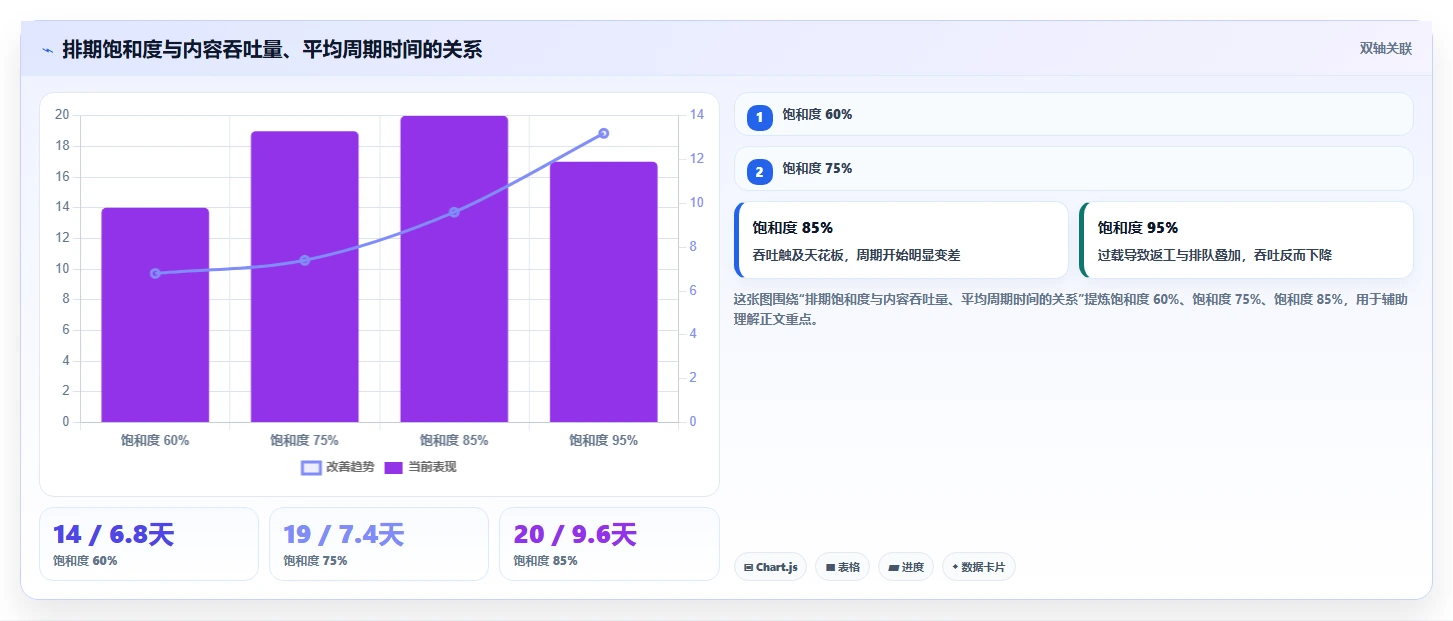Image resolution: width=1453 pixels, height=621 pixels.
Task: Click the 饱和度 75% purple bar
Action: point(305,276)
